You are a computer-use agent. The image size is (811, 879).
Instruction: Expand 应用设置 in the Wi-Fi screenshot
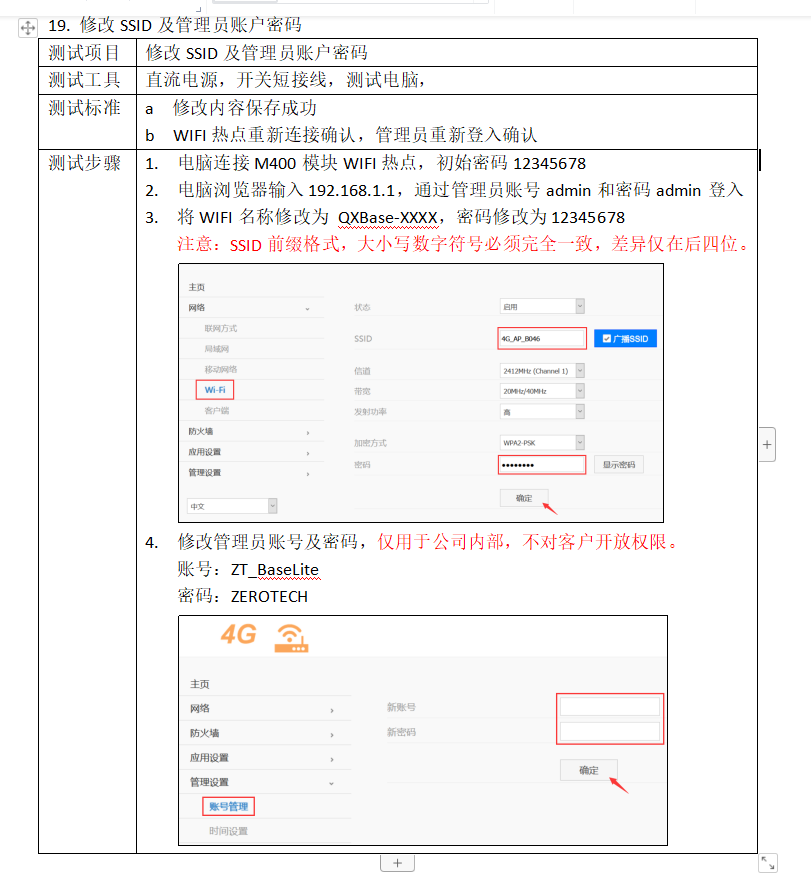pos(308,453)
